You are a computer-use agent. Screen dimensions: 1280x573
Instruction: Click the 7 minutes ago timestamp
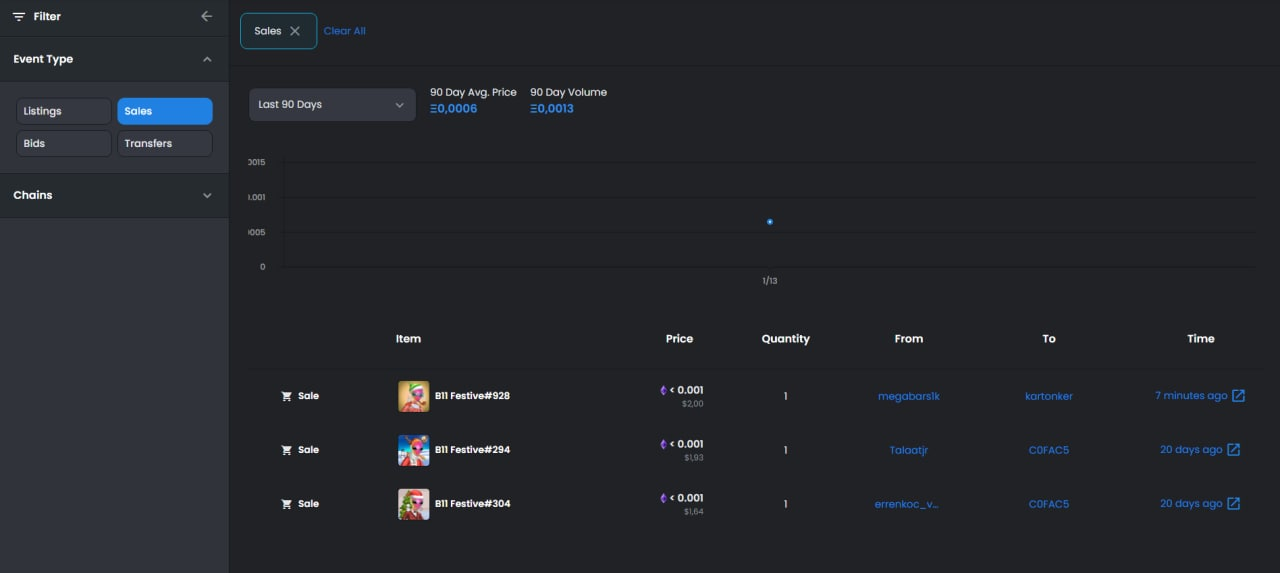tap(1191, 396)
